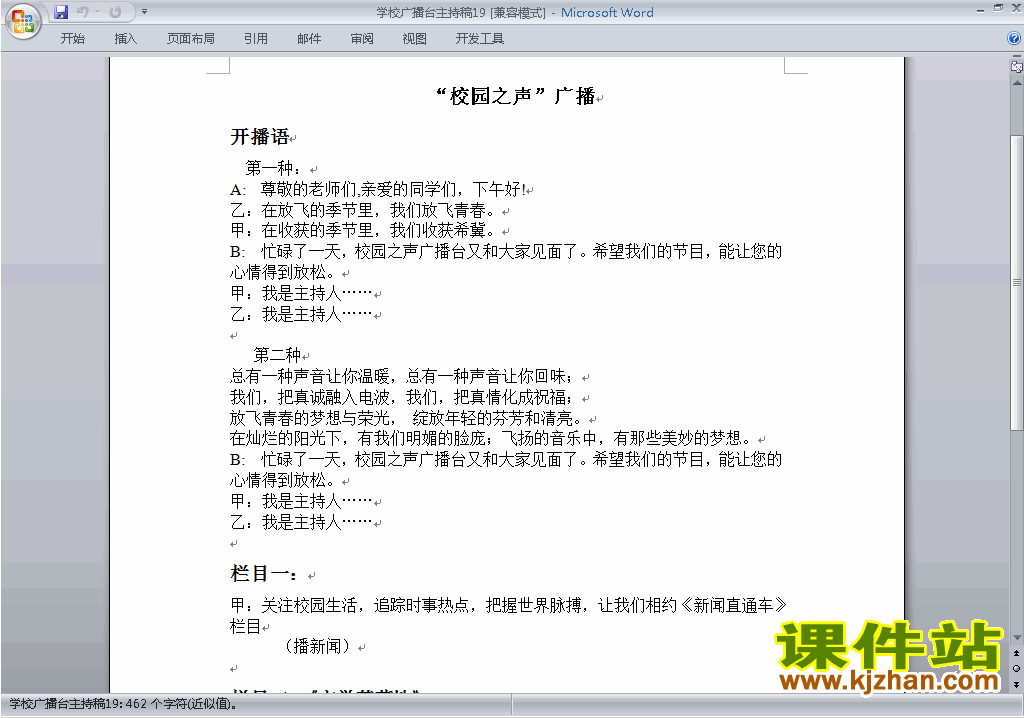Click line 我们，把真诚融入电波
This screenshot has width=1024, height=718.
(x=402, y=397)
